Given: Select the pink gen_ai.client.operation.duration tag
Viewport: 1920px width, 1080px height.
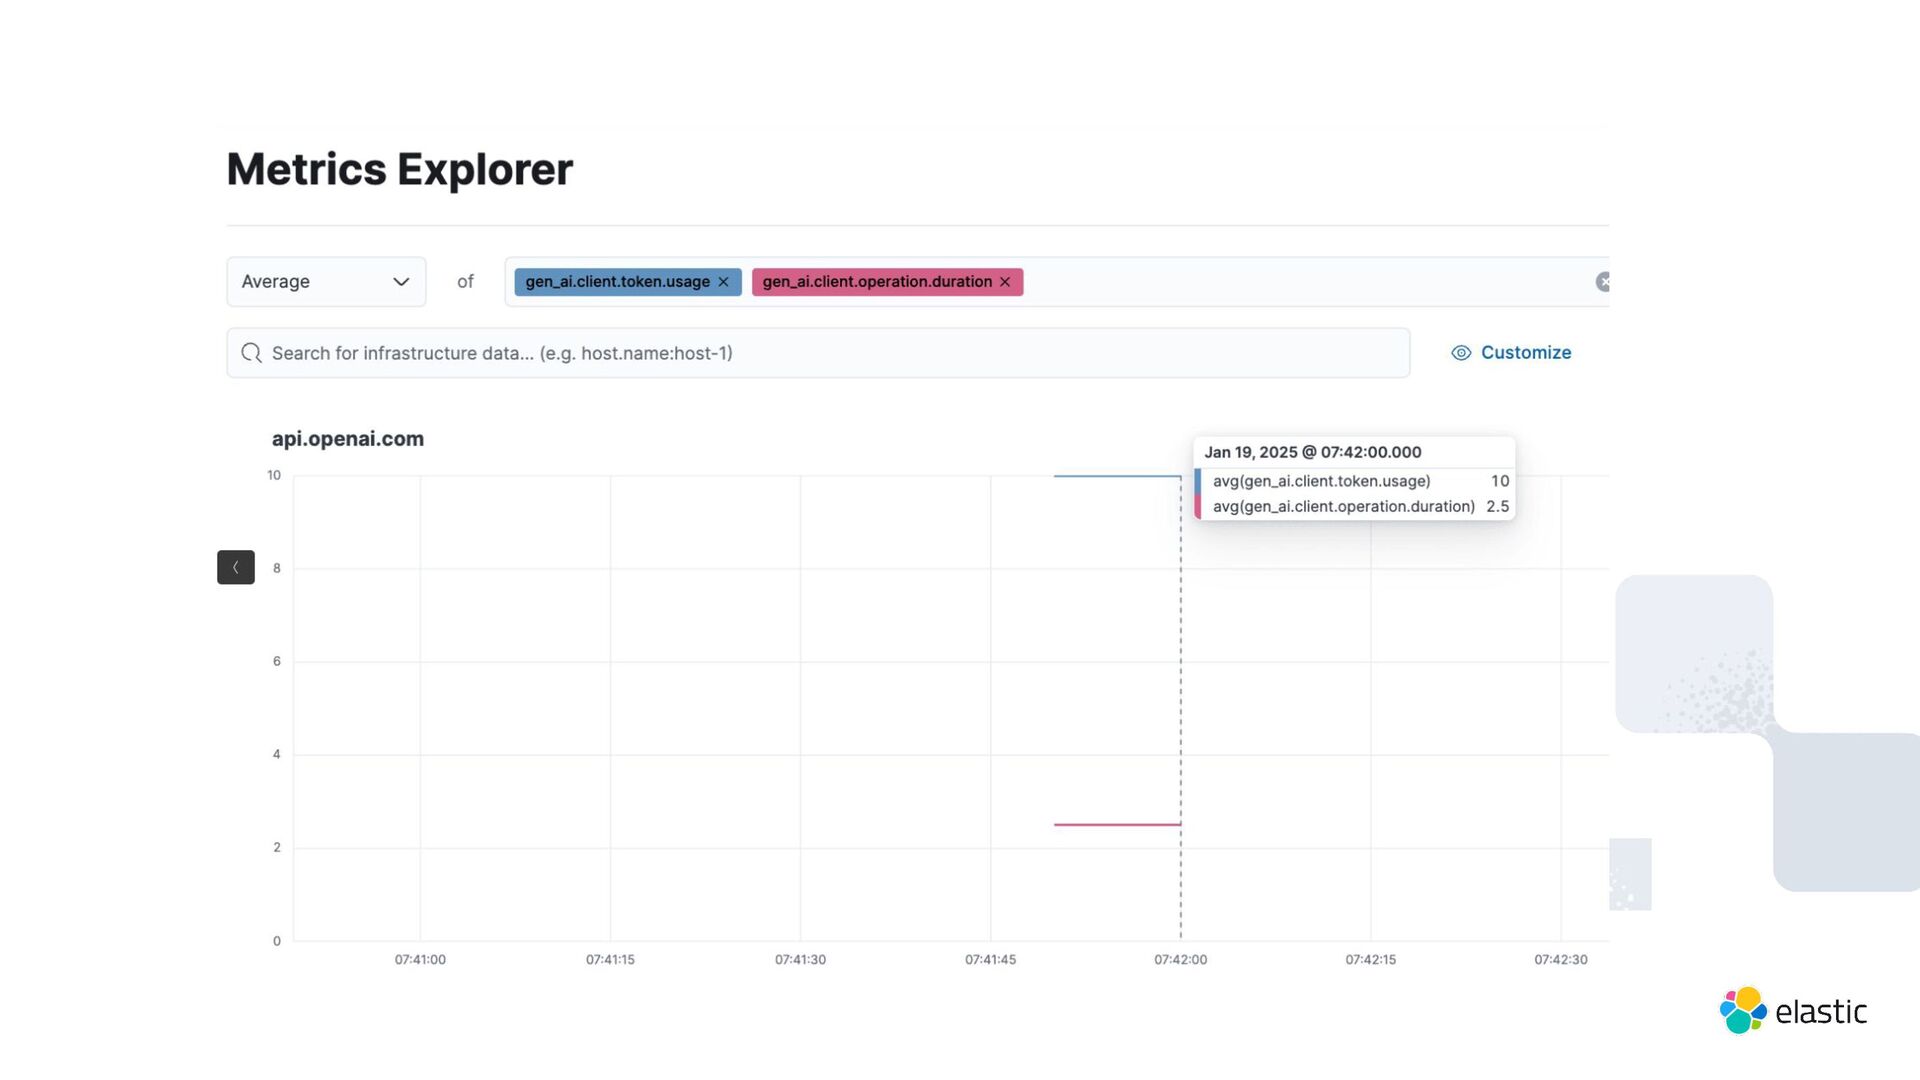Looking at the screenshot, I should click(x=876, y=282).
